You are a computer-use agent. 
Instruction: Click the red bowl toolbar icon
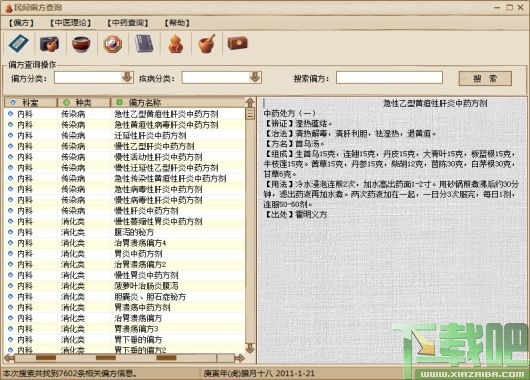(81, 44)
